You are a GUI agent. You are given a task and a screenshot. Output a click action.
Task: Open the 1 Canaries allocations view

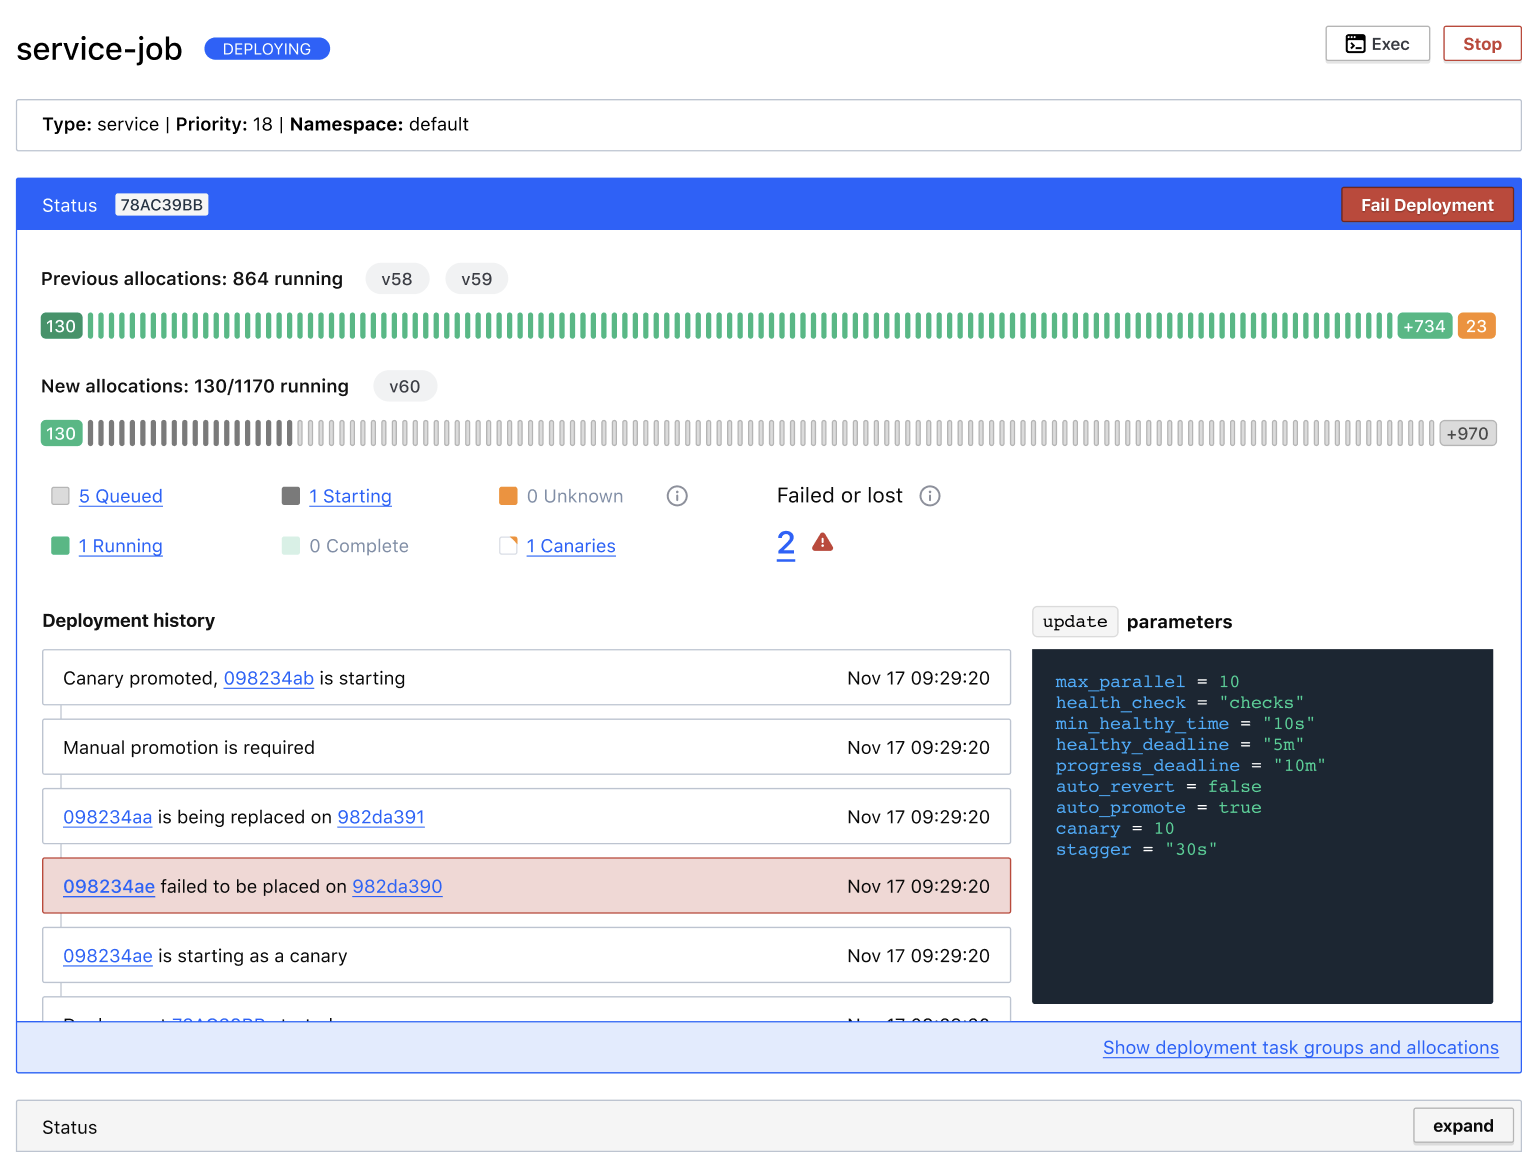(x=571, y=546)
